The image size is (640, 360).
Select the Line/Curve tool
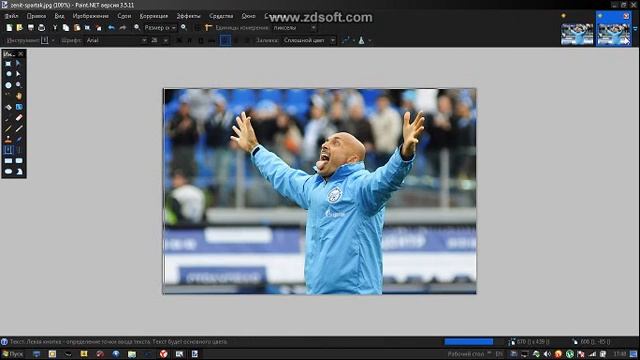click(x=19, y=150)
